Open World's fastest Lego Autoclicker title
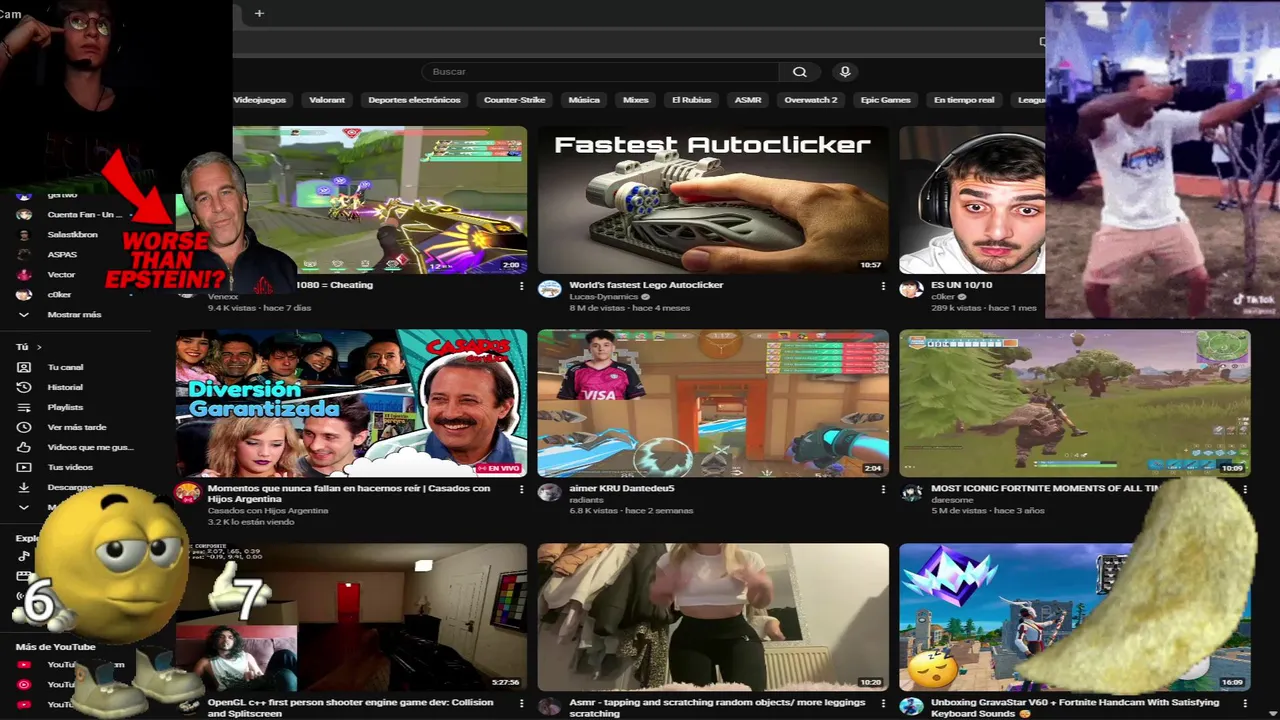This screenshot has width=1280, height=720. (646, 285)
